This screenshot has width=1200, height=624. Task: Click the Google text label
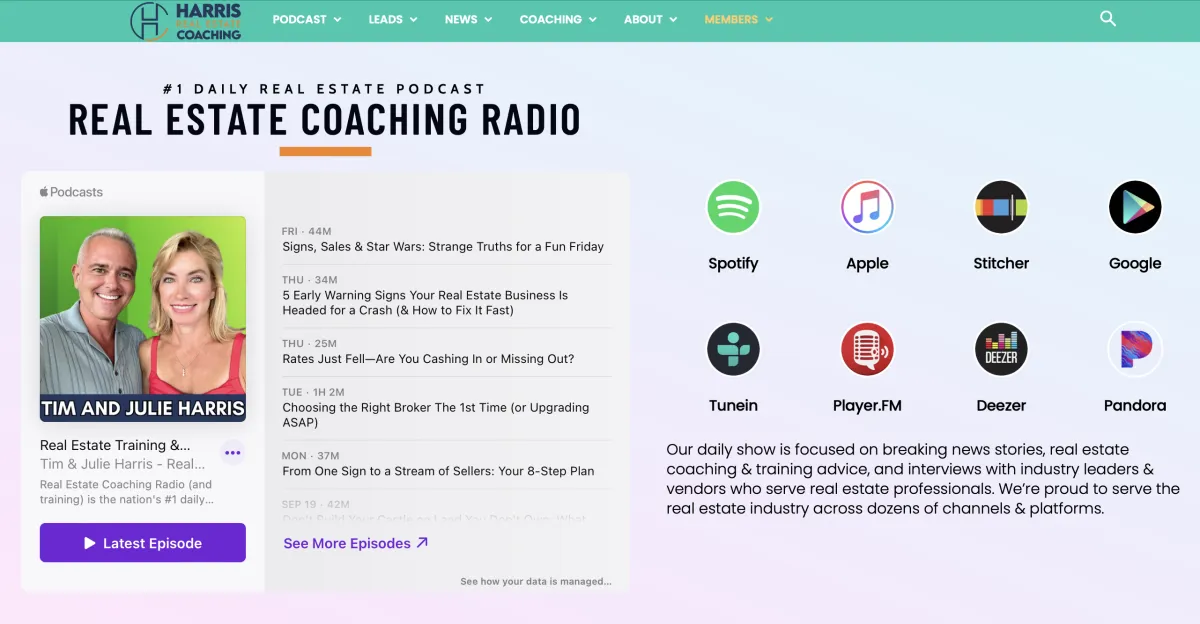[x=1135, y=263]
